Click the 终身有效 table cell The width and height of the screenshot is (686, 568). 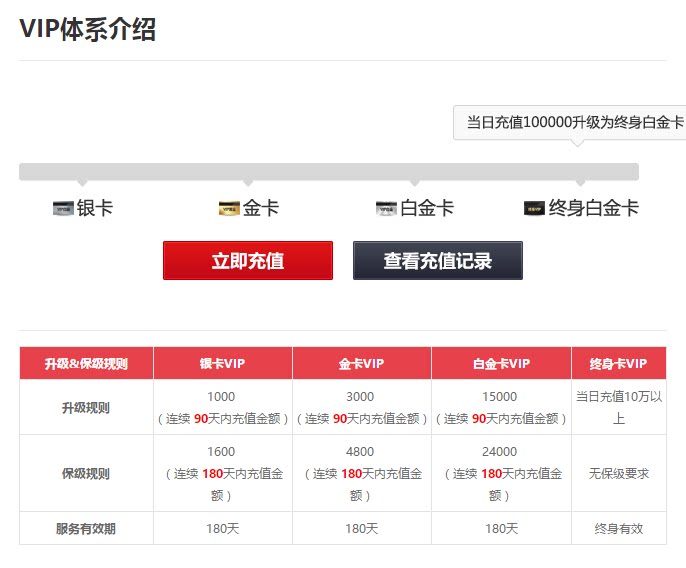(x=618, y=528)
